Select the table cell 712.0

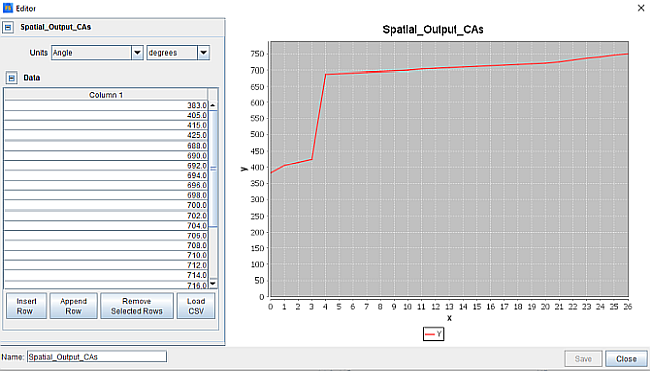[106, 265]
